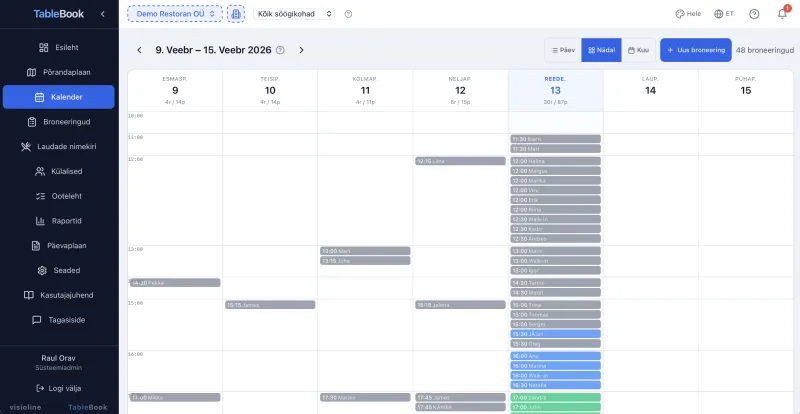
Task: Click the TableBook logo at top
Action: point(59,14)
